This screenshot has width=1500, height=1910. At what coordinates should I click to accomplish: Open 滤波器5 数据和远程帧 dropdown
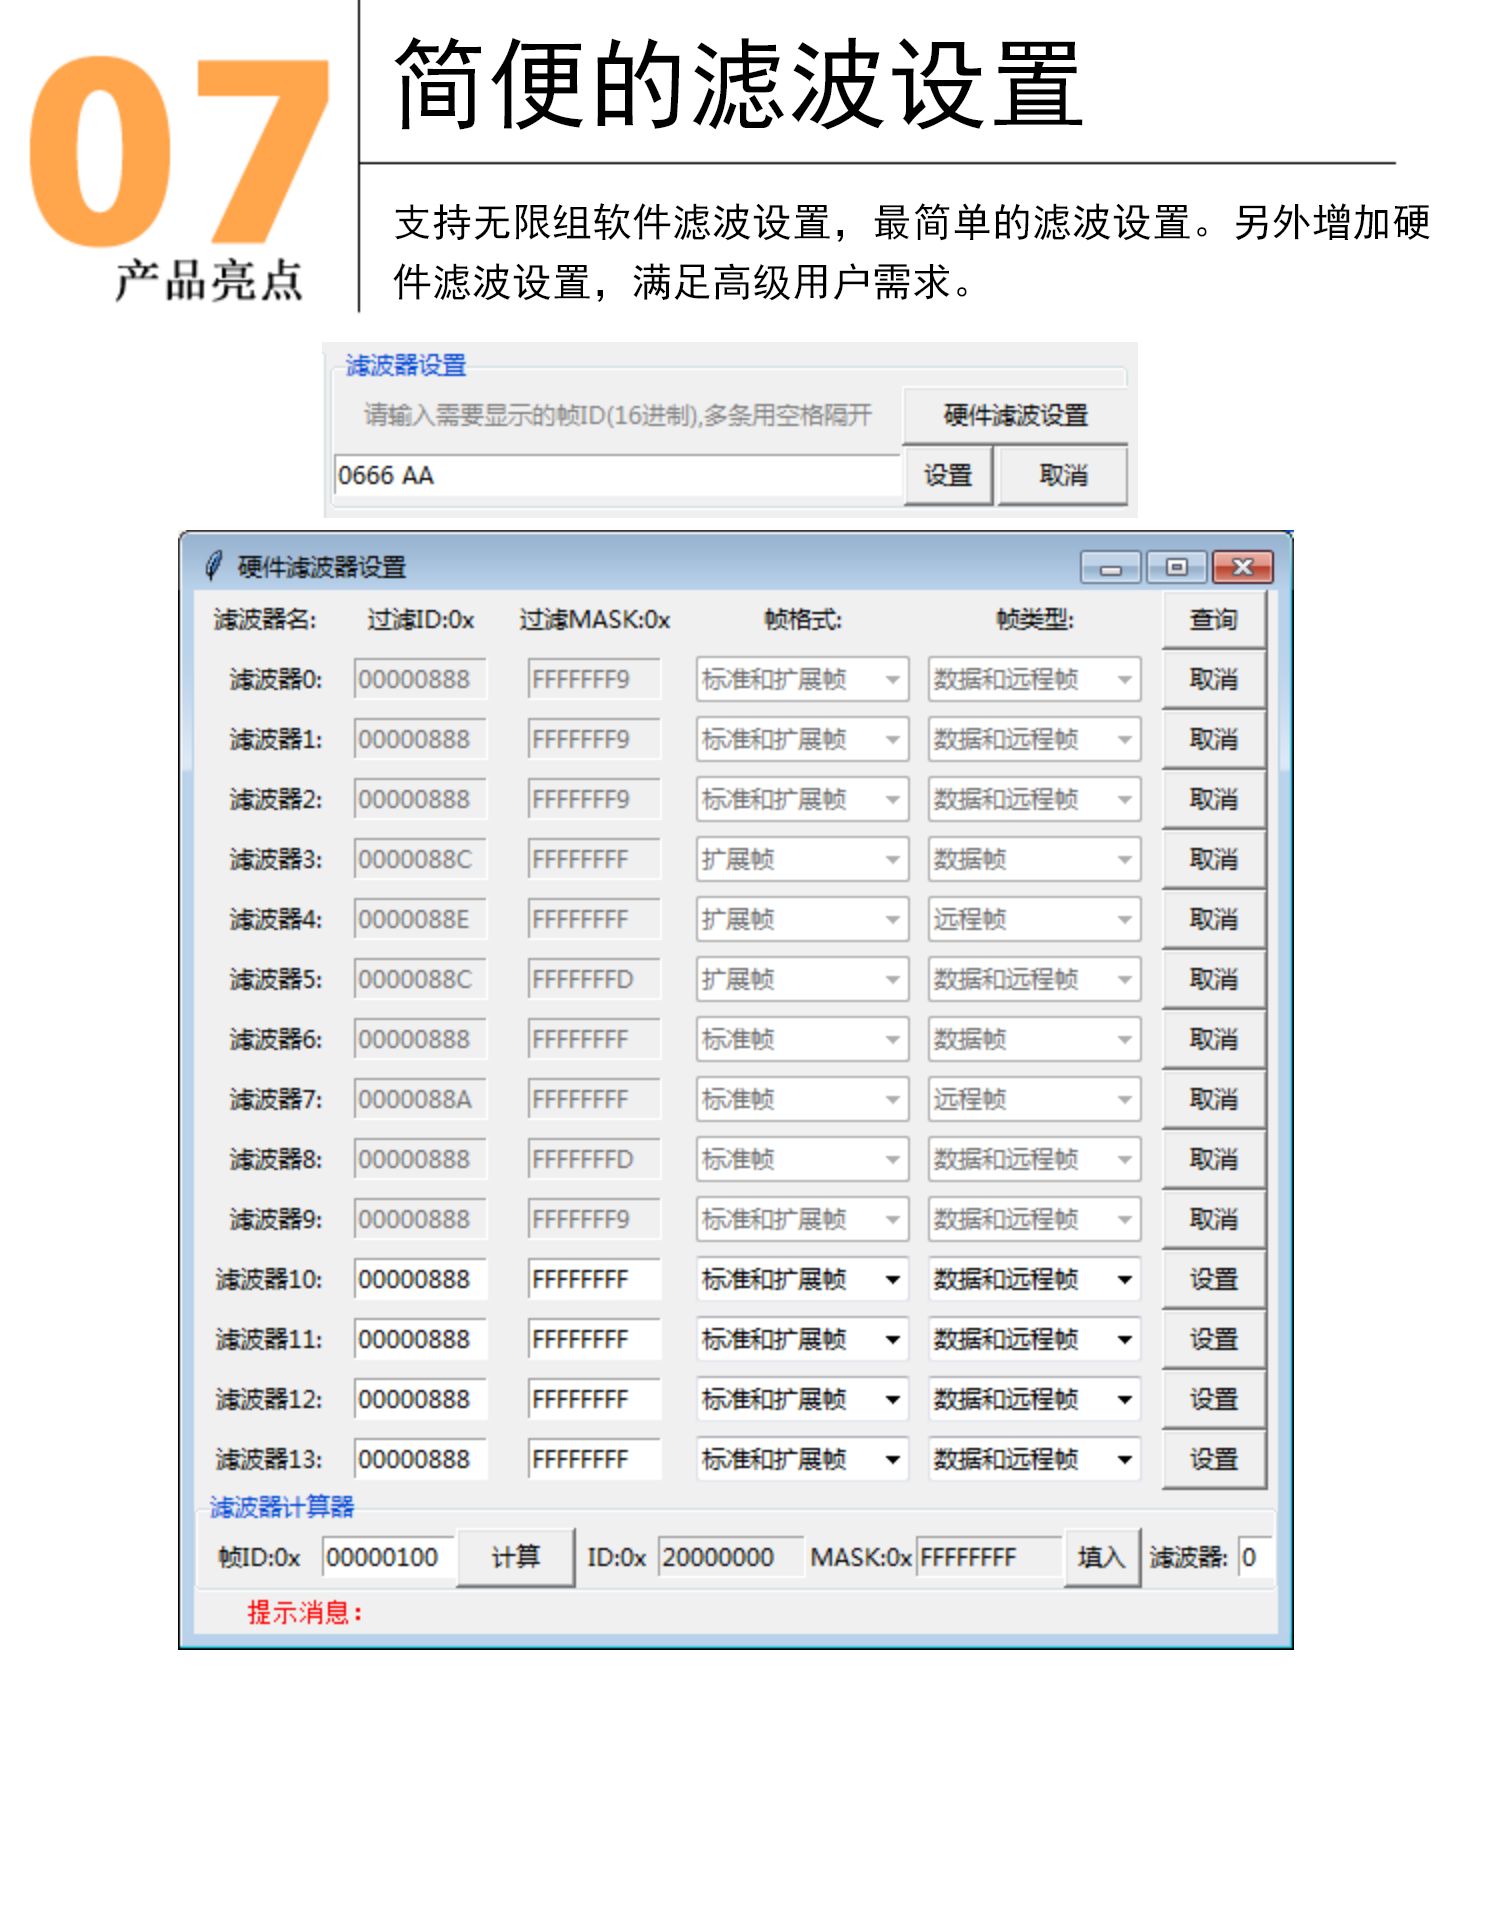point(1034,980)
